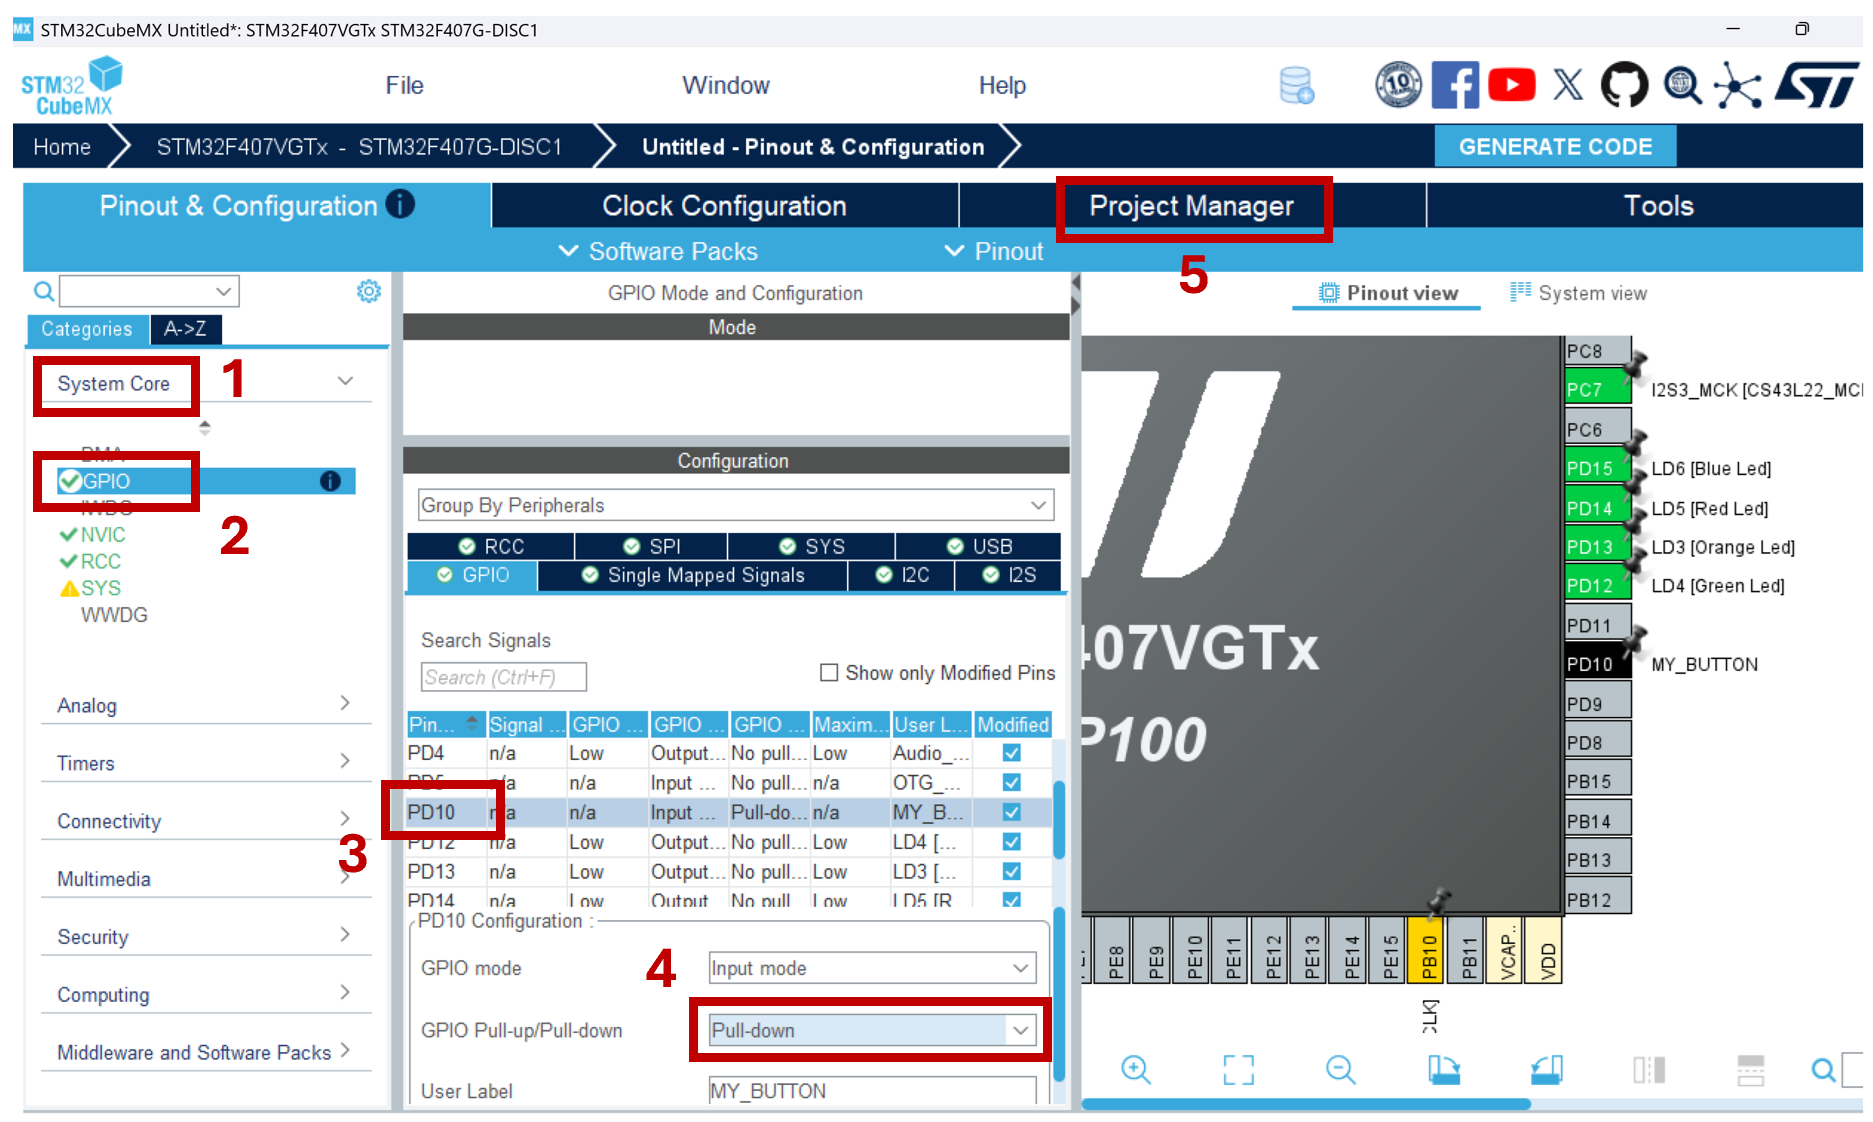
Task: Toggle the Modified checkbox for PD10
Action: pos(1012,812)
